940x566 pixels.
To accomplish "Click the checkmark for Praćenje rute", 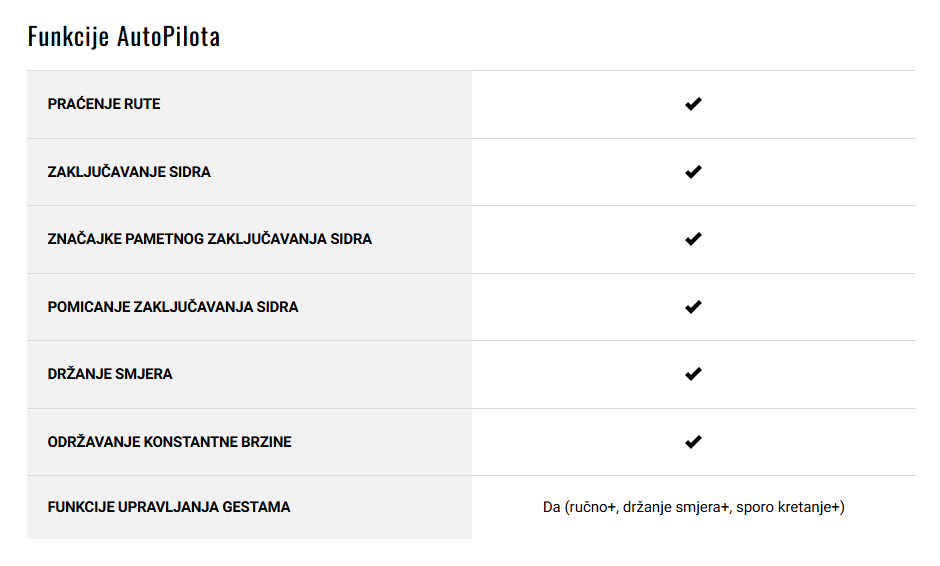I will 693,104.
